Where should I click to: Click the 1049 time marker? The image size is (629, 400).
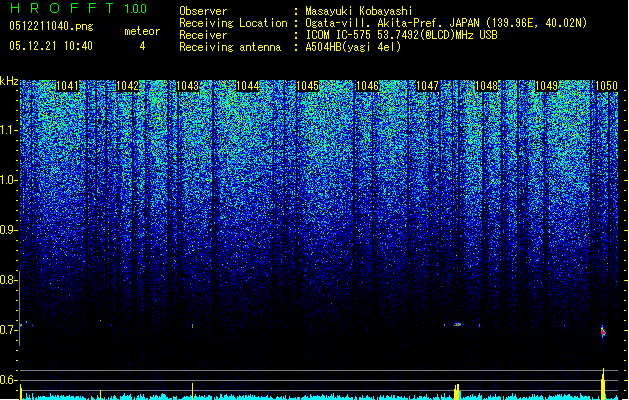(547, 86)
